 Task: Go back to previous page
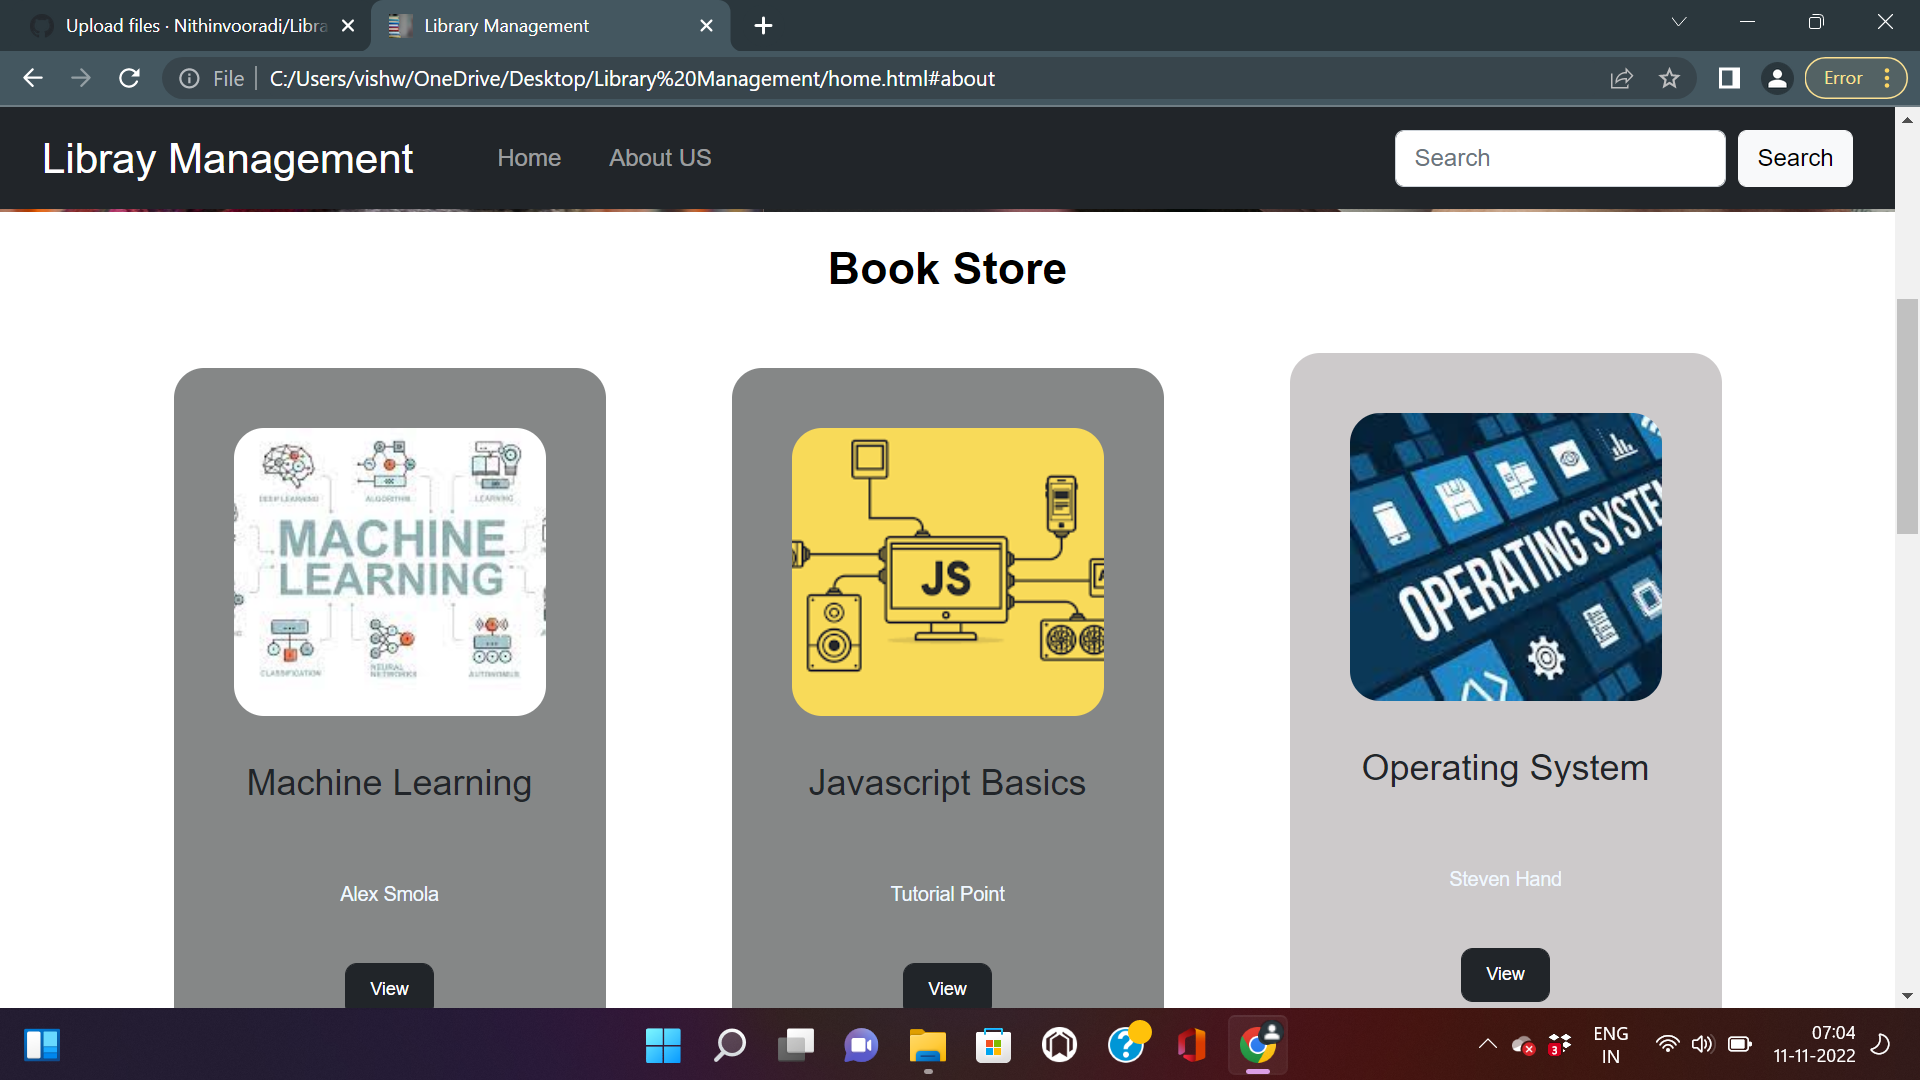pyautogui.click(x=33, y=78)
